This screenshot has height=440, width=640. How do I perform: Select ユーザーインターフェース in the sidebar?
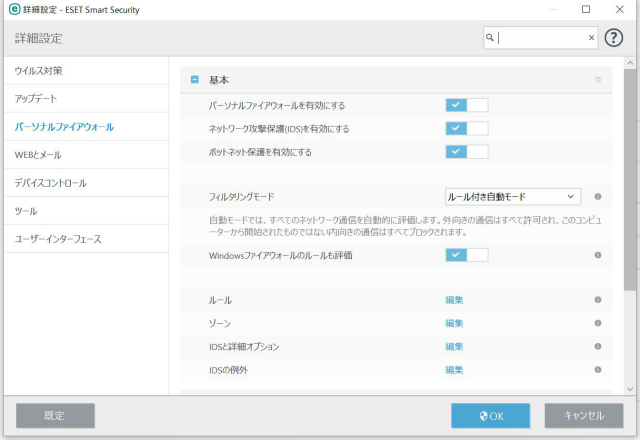[86, 239]
